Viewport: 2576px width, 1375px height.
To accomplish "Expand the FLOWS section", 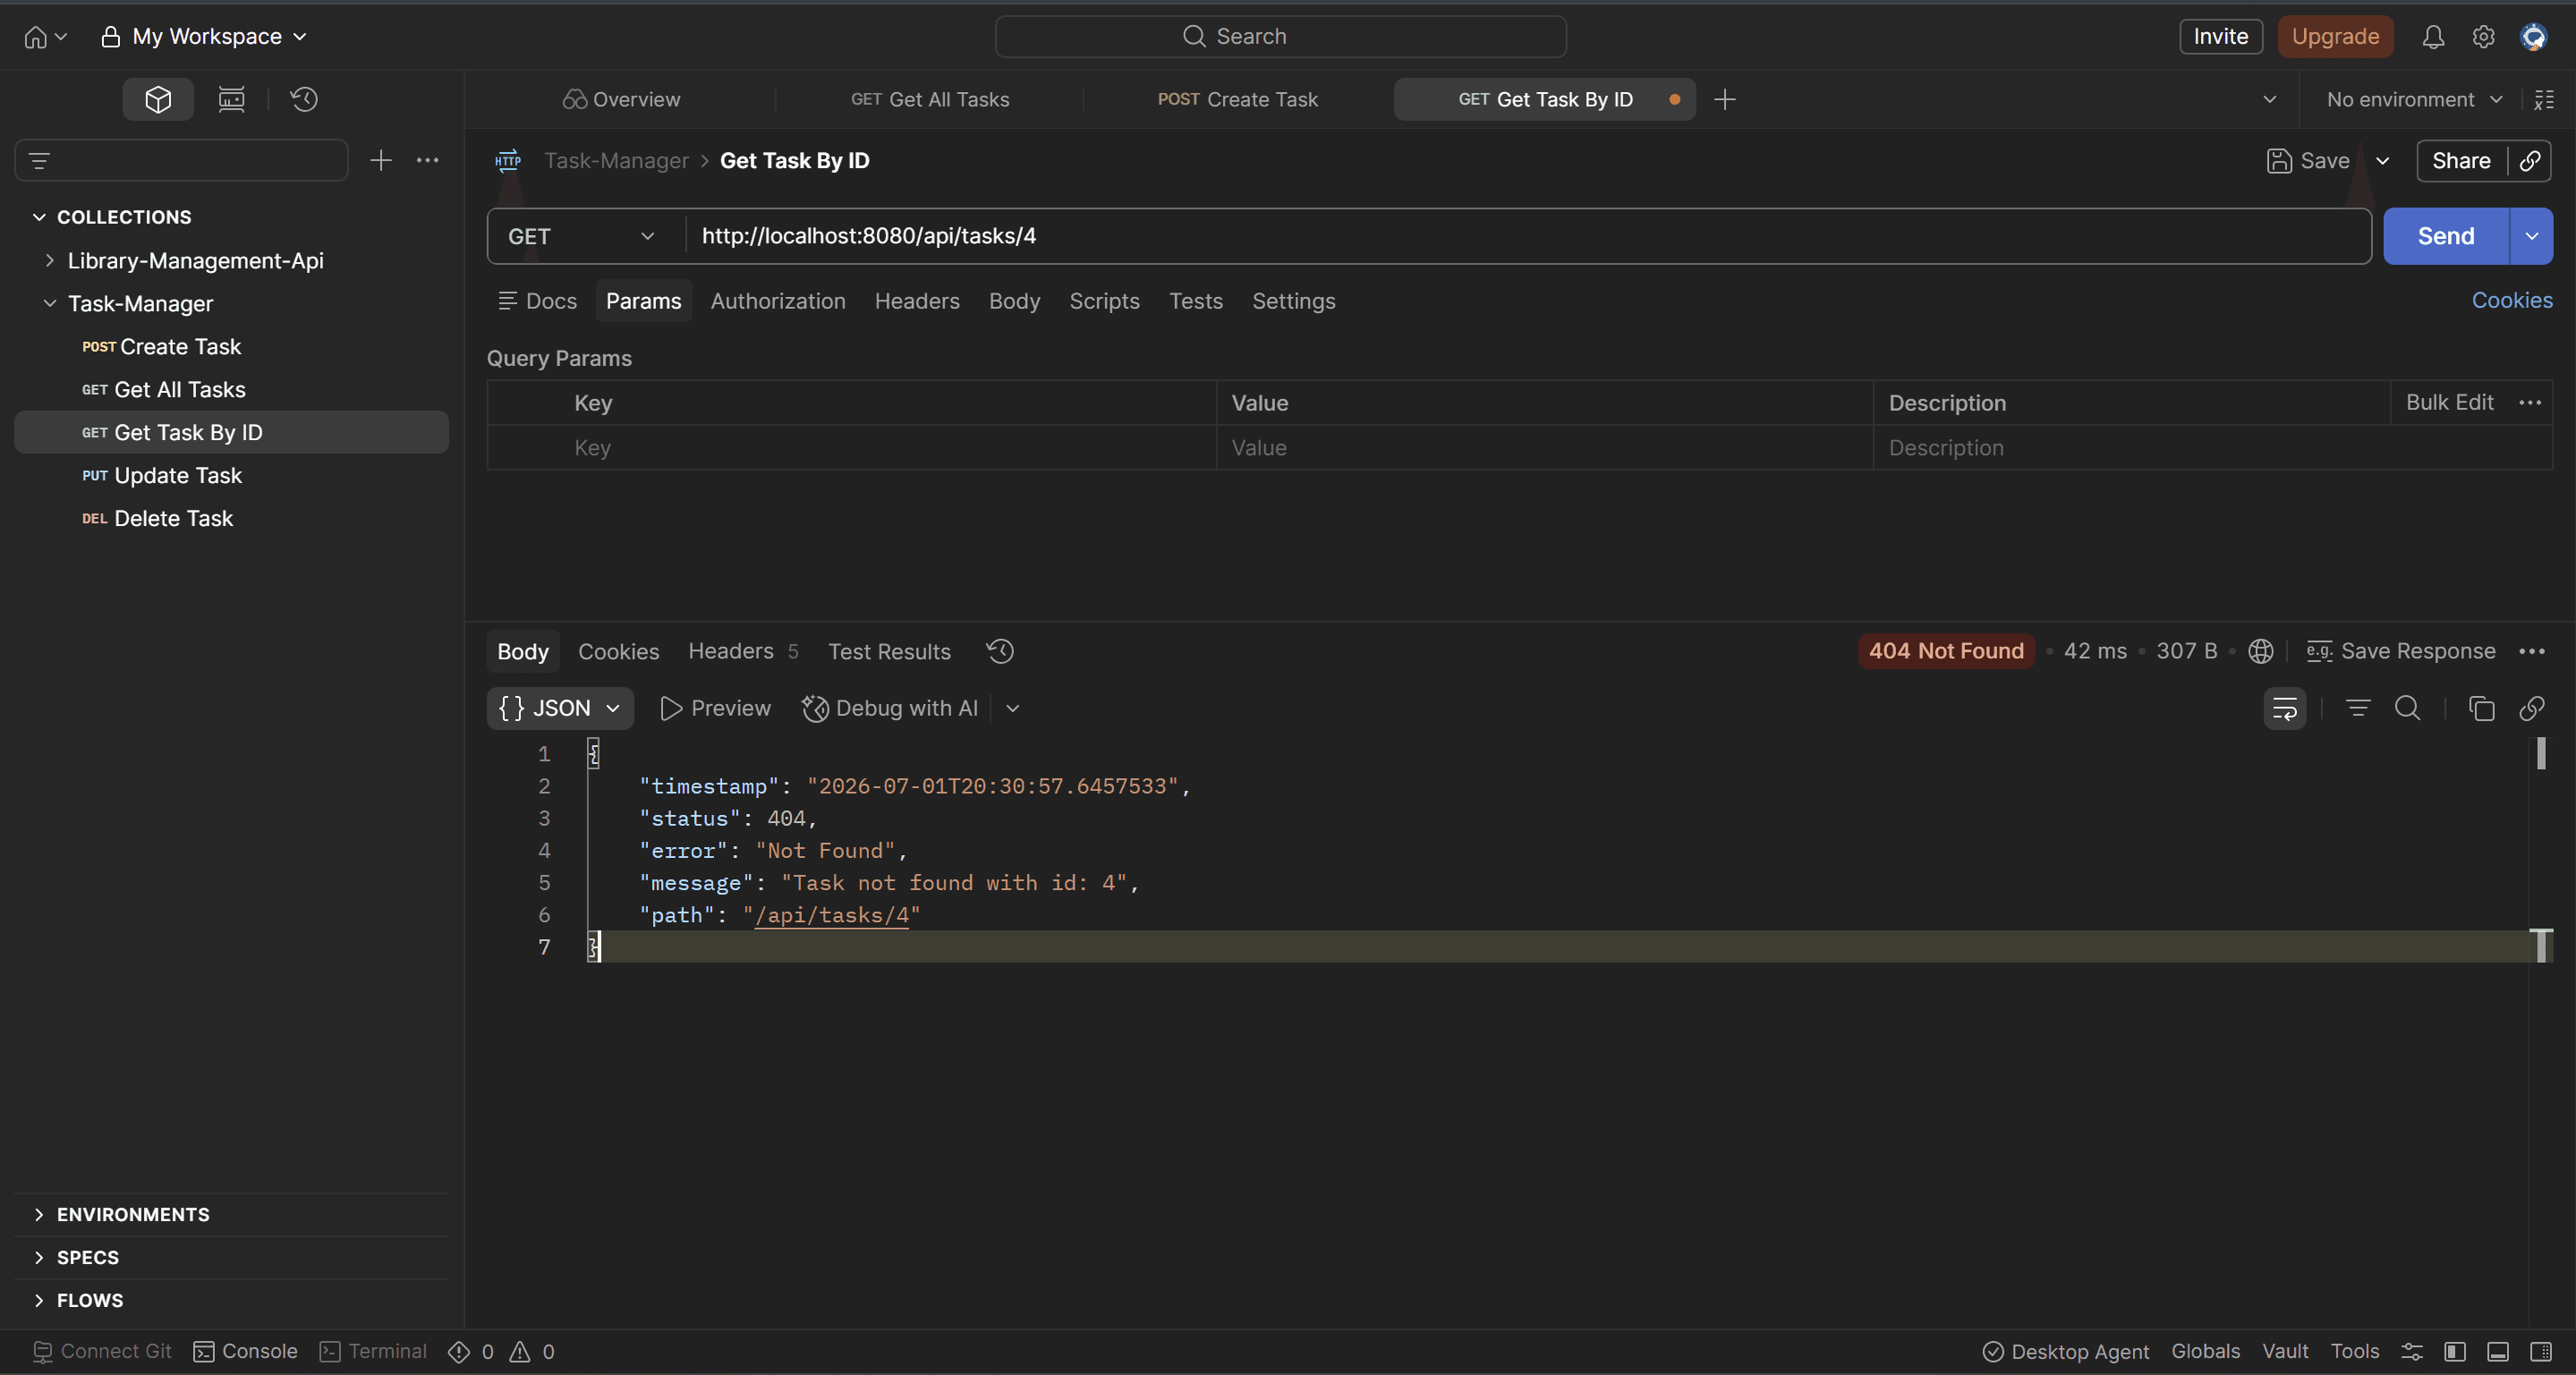I will pyautogui.click(x=39, y=1299).
